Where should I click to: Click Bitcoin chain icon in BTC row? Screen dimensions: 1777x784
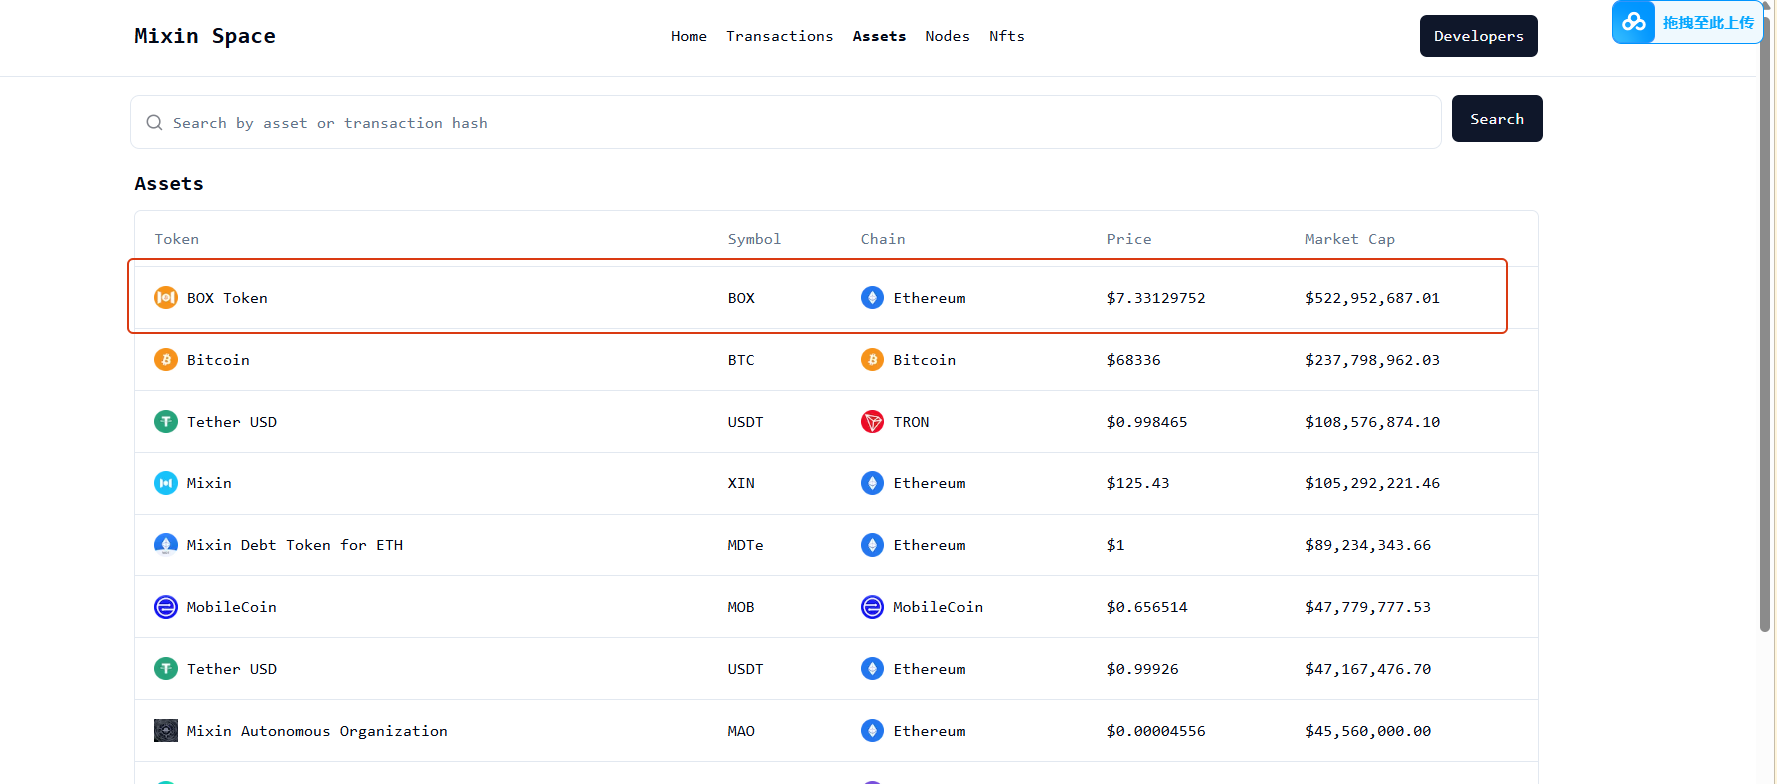(x=872, y=359)
